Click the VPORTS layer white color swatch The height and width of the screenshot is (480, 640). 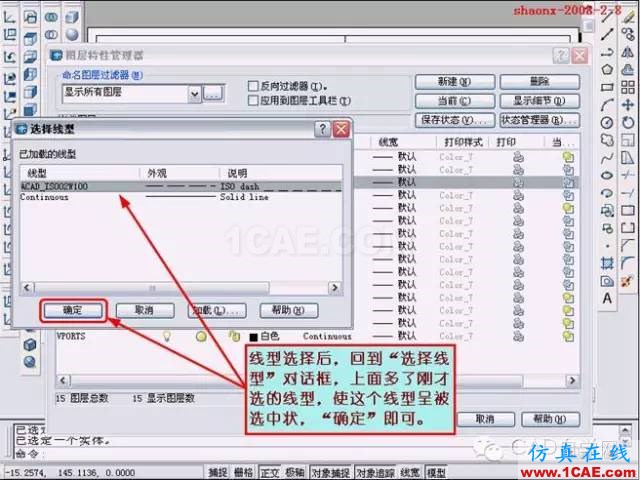pos(253,337)
